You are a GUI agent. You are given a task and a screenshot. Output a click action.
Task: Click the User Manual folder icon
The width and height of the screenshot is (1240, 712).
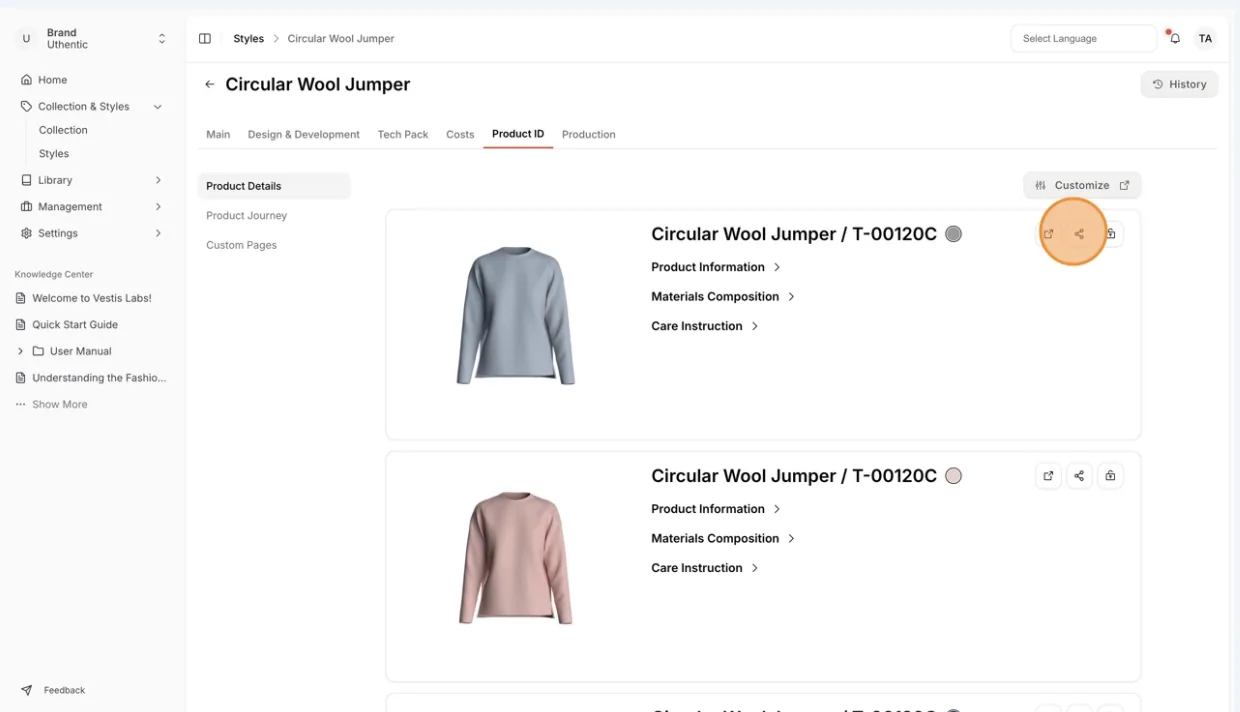[x=38, y=351]
